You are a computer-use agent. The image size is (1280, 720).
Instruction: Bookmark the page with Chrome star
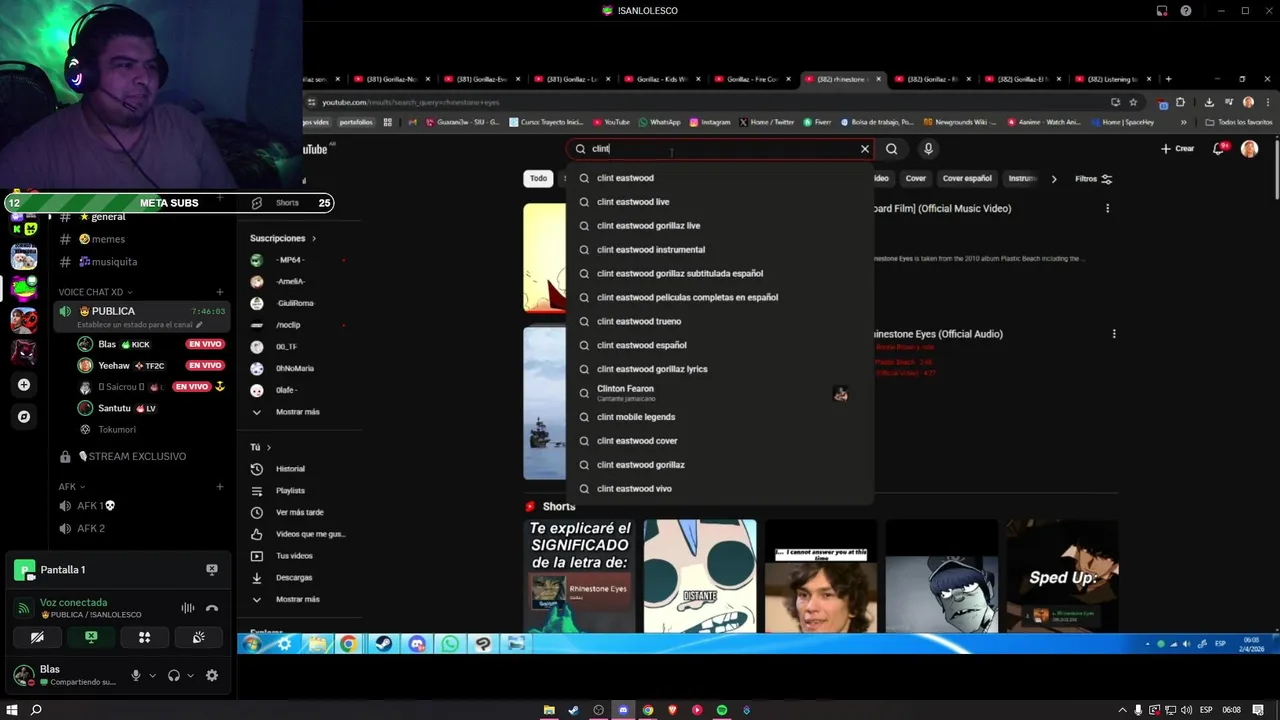point(1133,102)
